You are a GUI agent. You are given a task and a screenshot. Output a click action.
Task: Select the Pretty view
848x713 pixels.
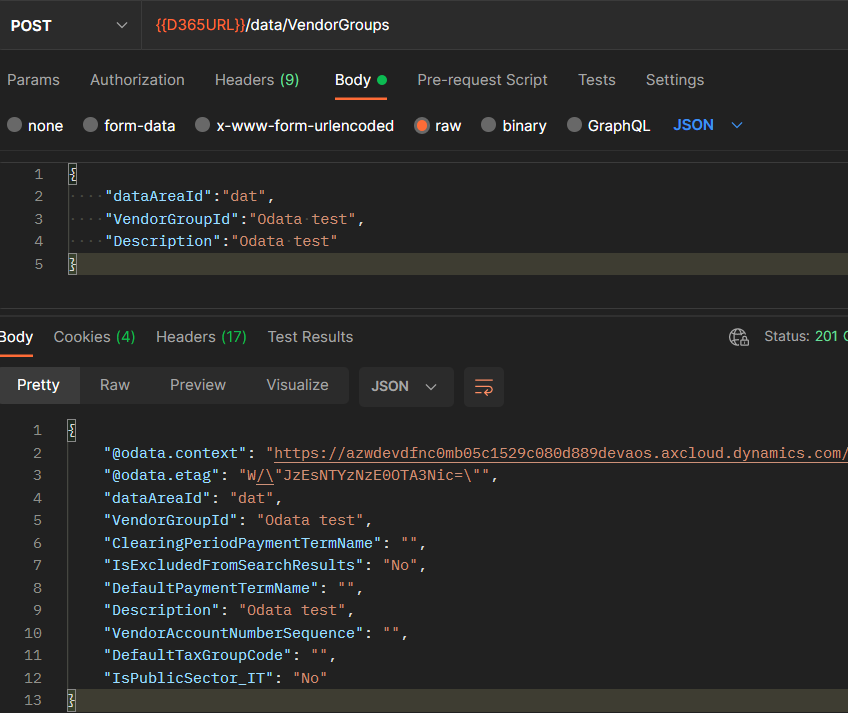point(38,385)
